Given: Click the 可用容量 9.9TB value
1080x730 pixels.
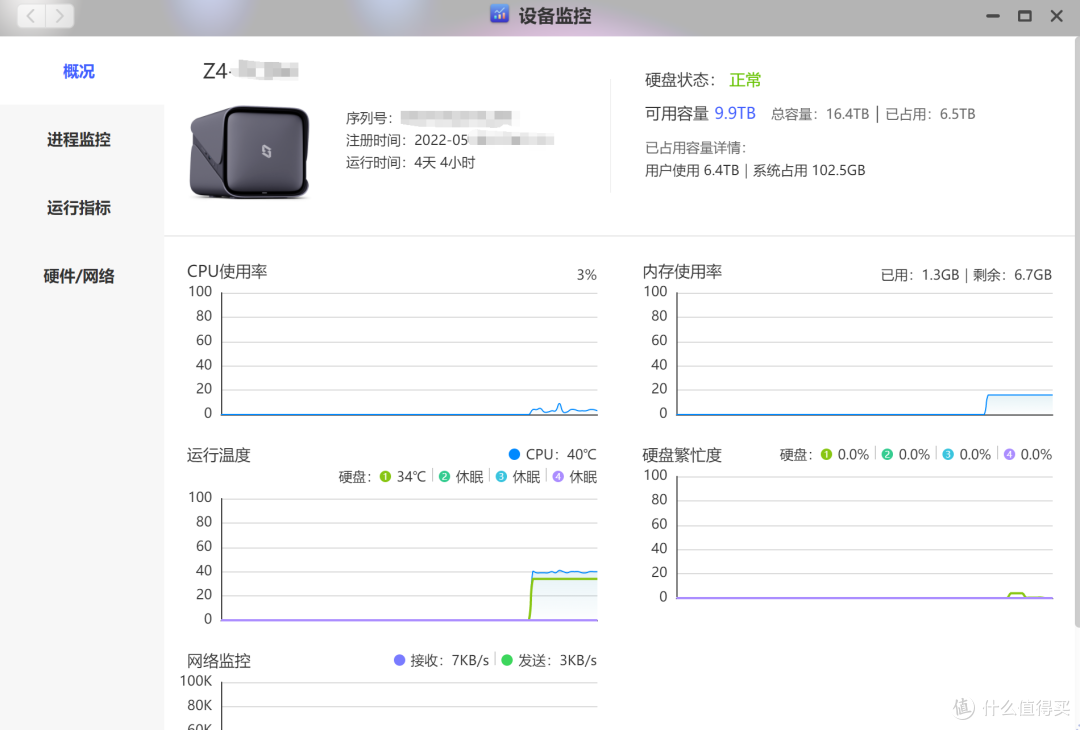Looking at the screenshot, I should point(735,114).
